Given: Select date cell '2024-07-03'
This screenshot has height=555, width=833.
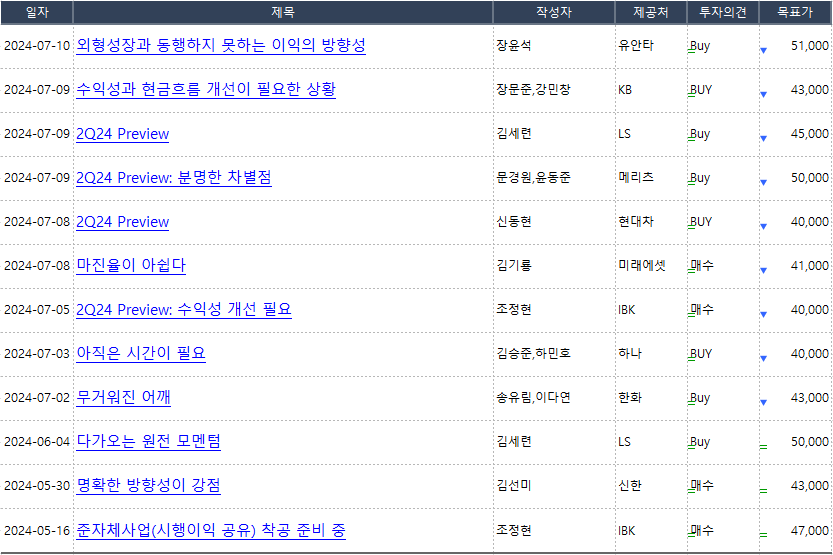Looking at the screenshot, I should 37,354.
